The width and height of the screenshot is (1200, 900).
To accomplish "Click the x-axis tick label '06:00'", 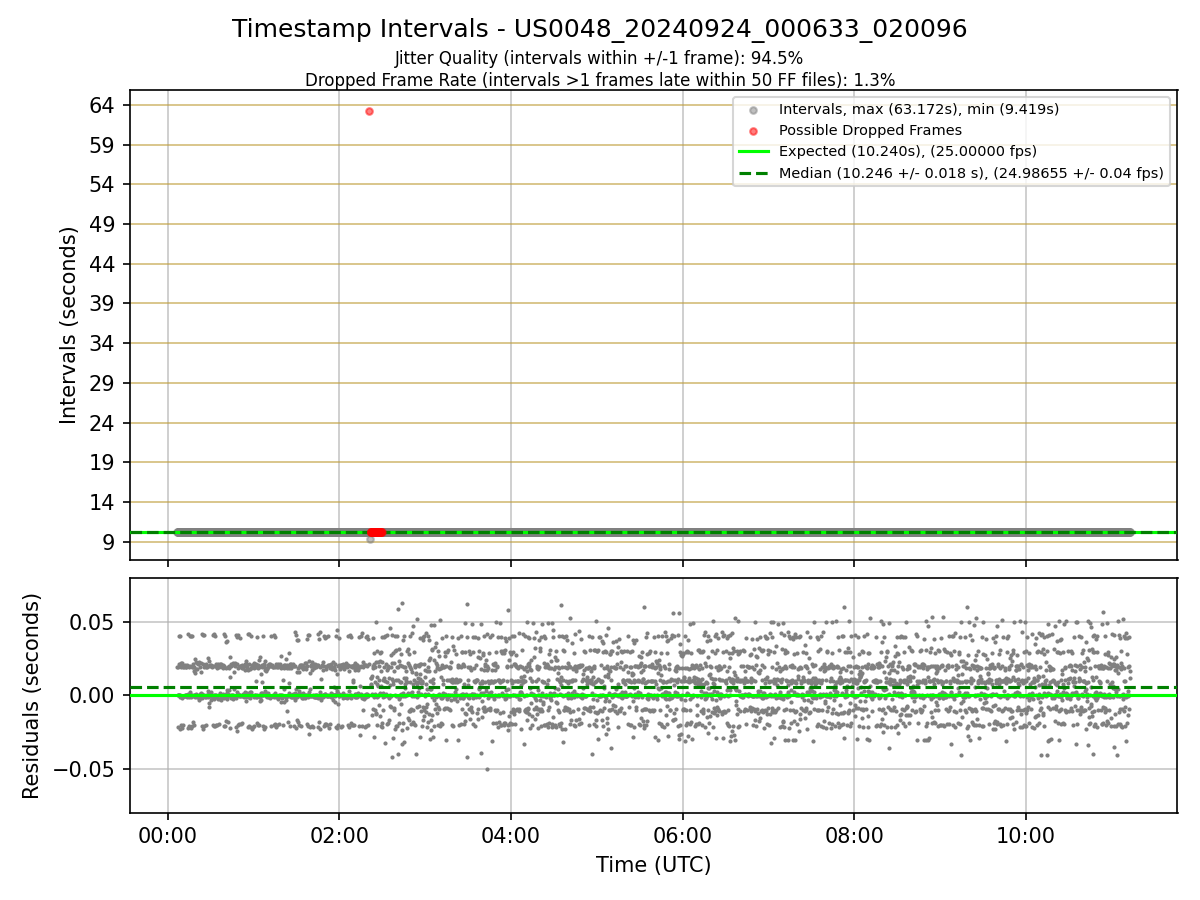I will [682, 836].
